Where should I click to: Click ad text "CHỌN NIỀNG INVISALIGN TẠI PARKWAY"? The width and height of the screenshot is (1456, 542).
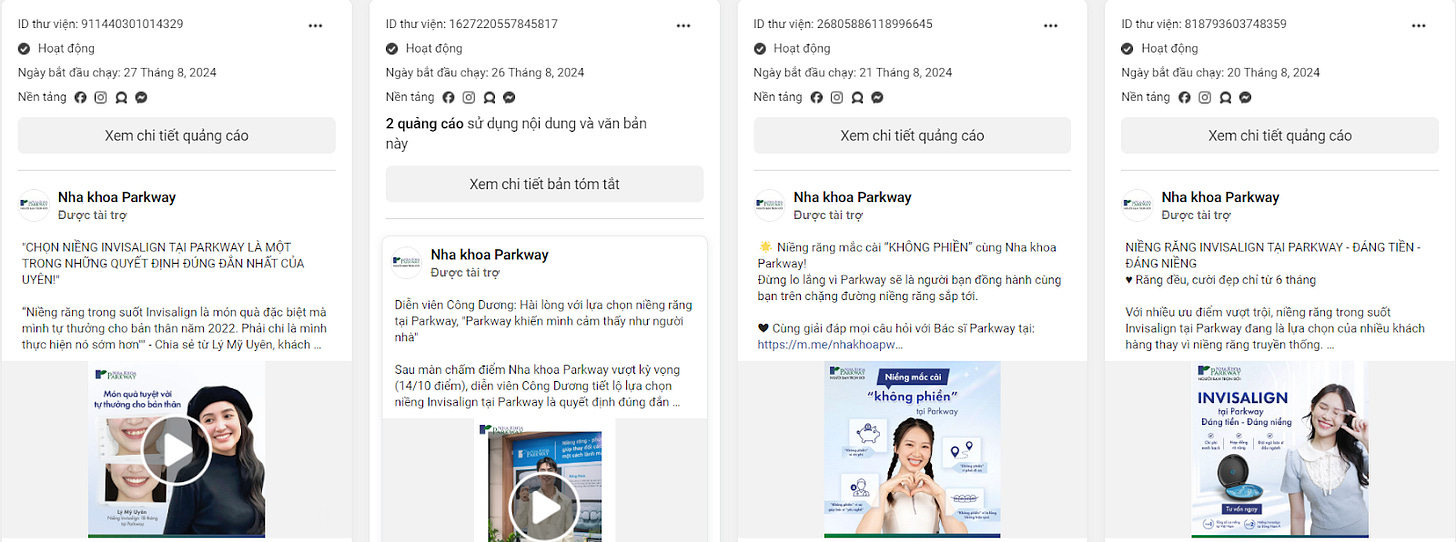click(164, 264)
